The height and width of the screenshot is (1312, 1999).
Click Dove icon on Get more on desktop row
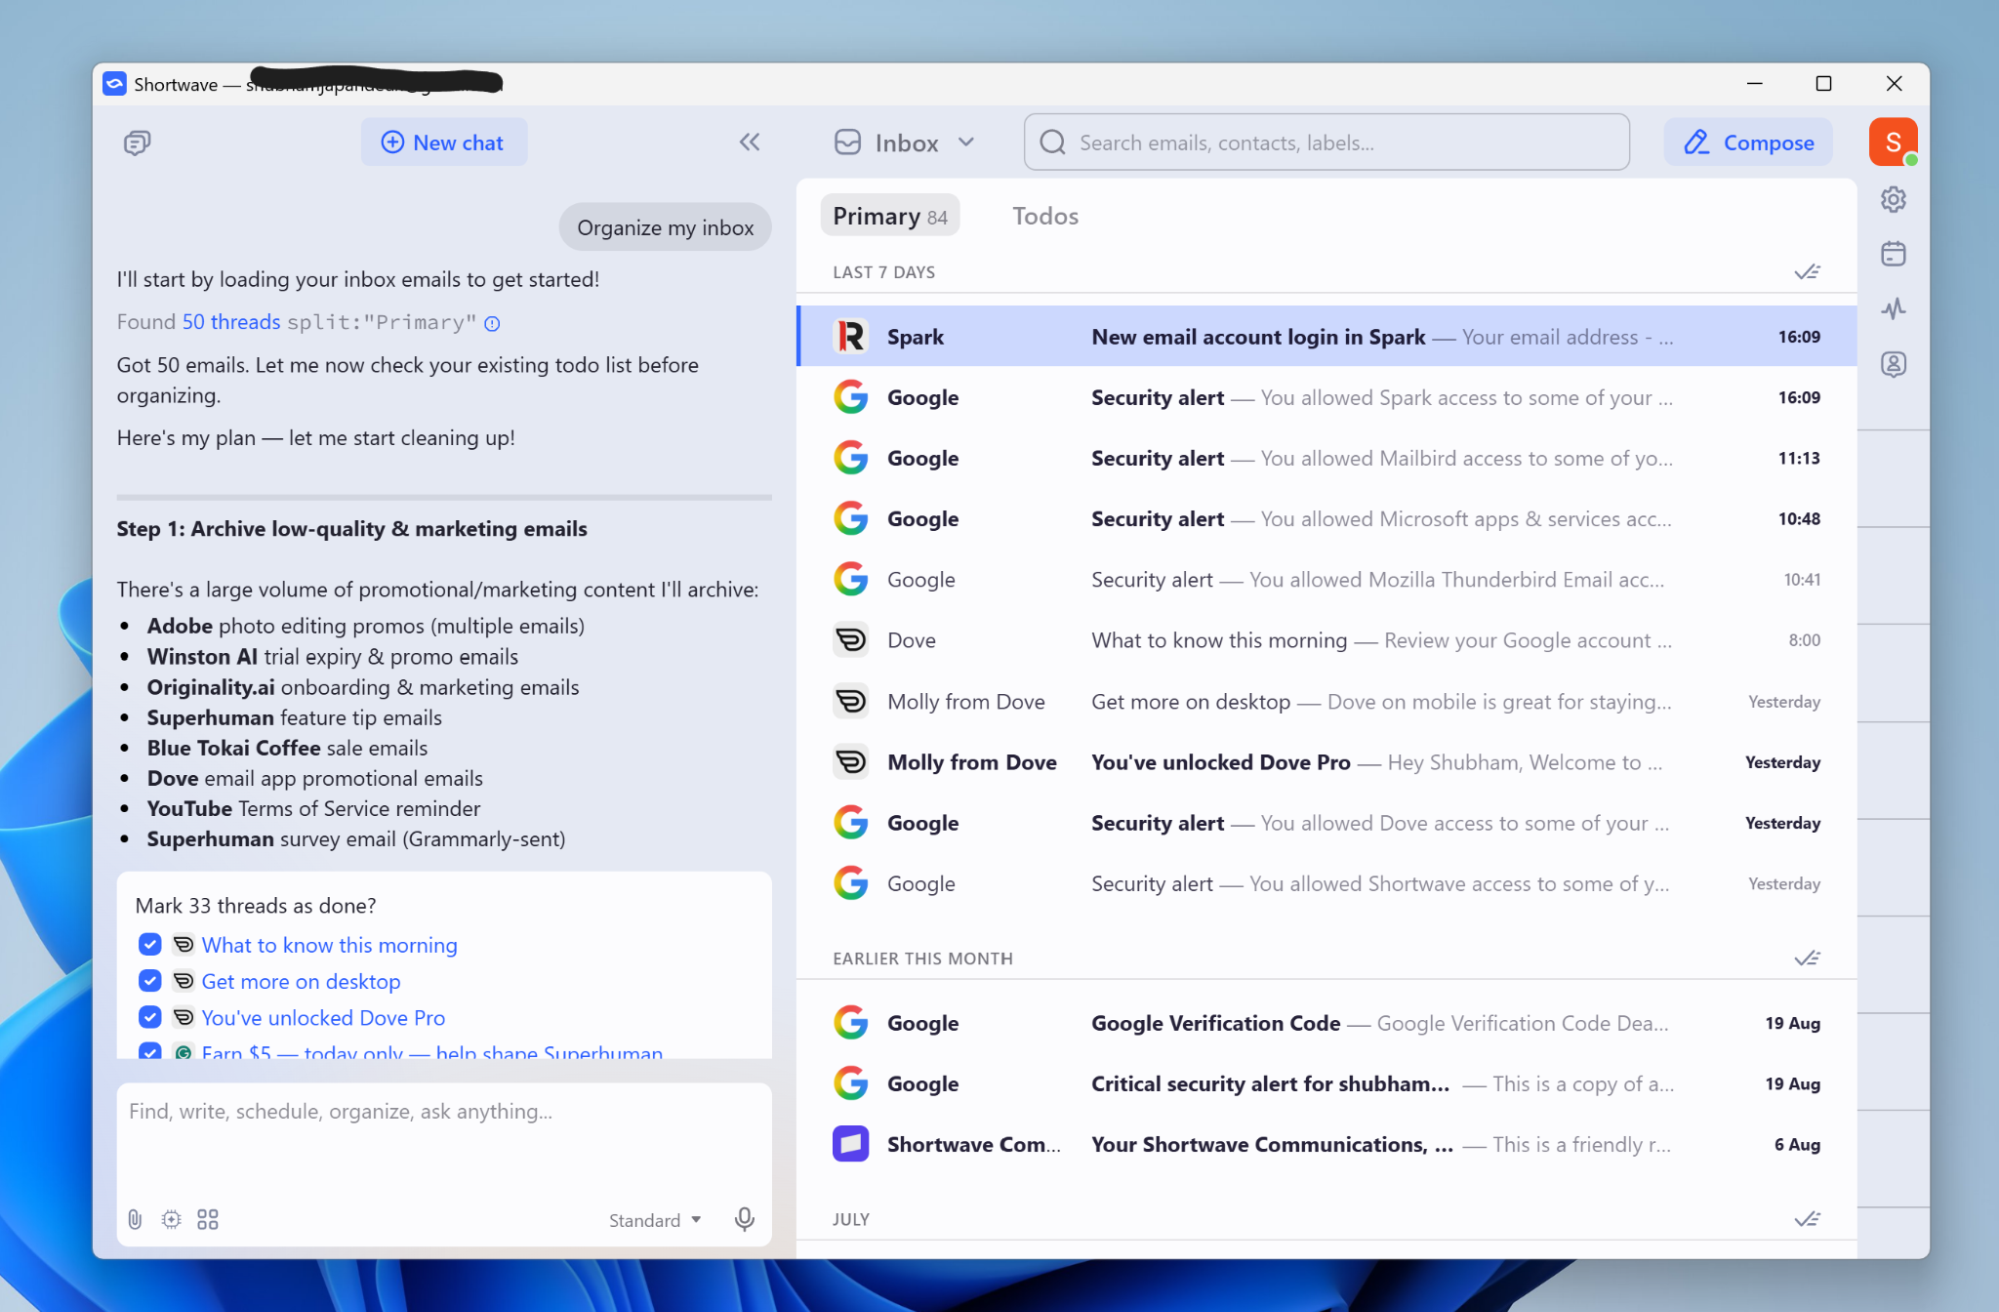(x=851, y=702)
